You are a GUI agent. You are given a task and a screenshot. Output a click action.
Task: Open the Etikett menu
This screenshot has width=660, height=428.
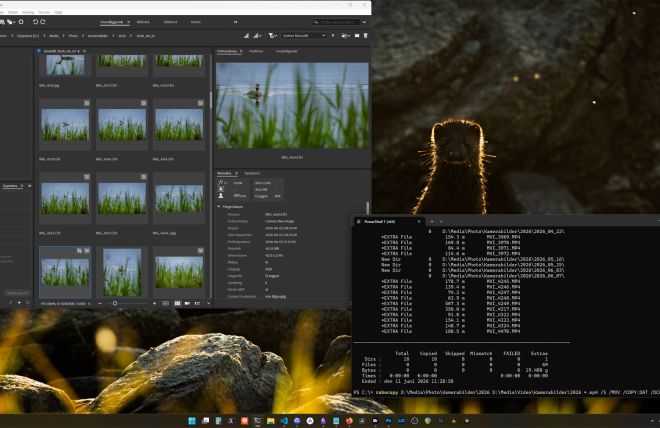click(13, 12)
